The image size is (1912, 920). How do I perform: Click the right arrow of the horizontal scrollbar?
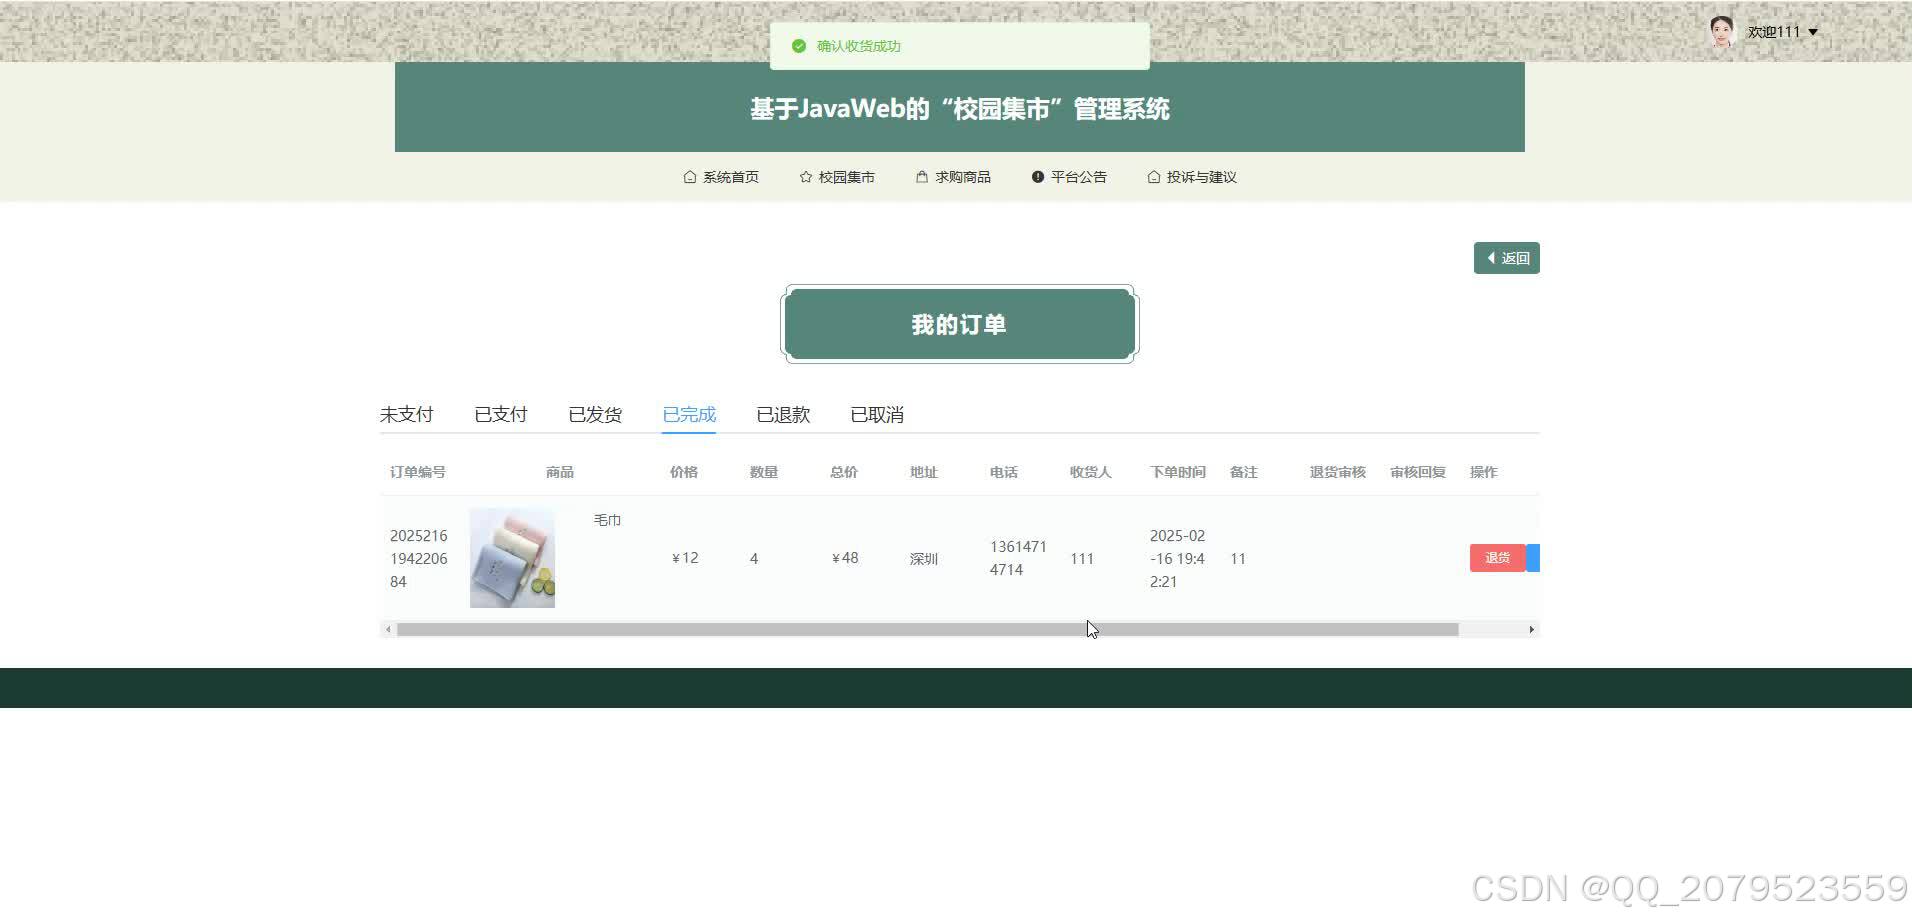(x=1531, y=629)
